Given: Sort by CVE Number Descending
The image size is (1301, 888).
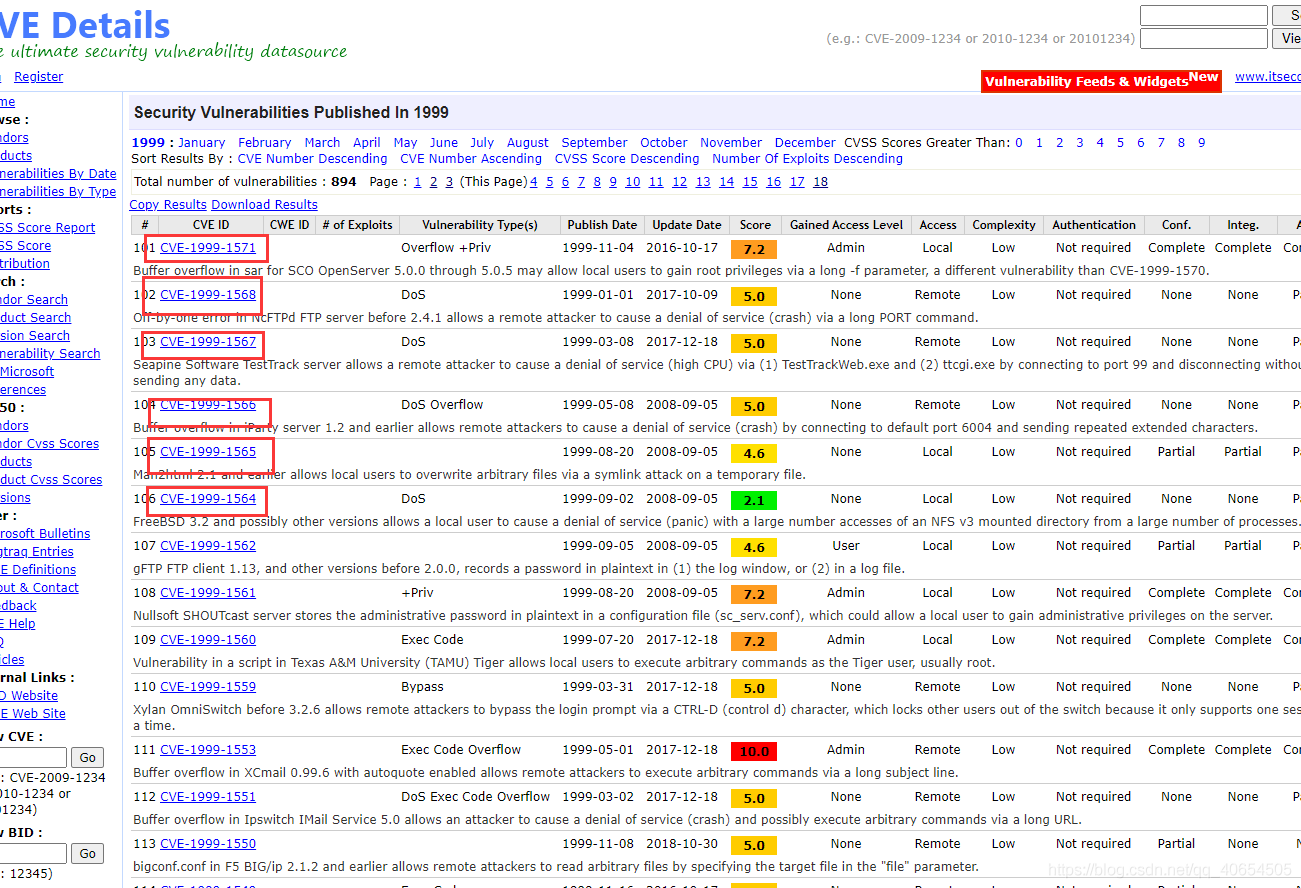Looking at the screenshot, I should click(x=312, y=159).
